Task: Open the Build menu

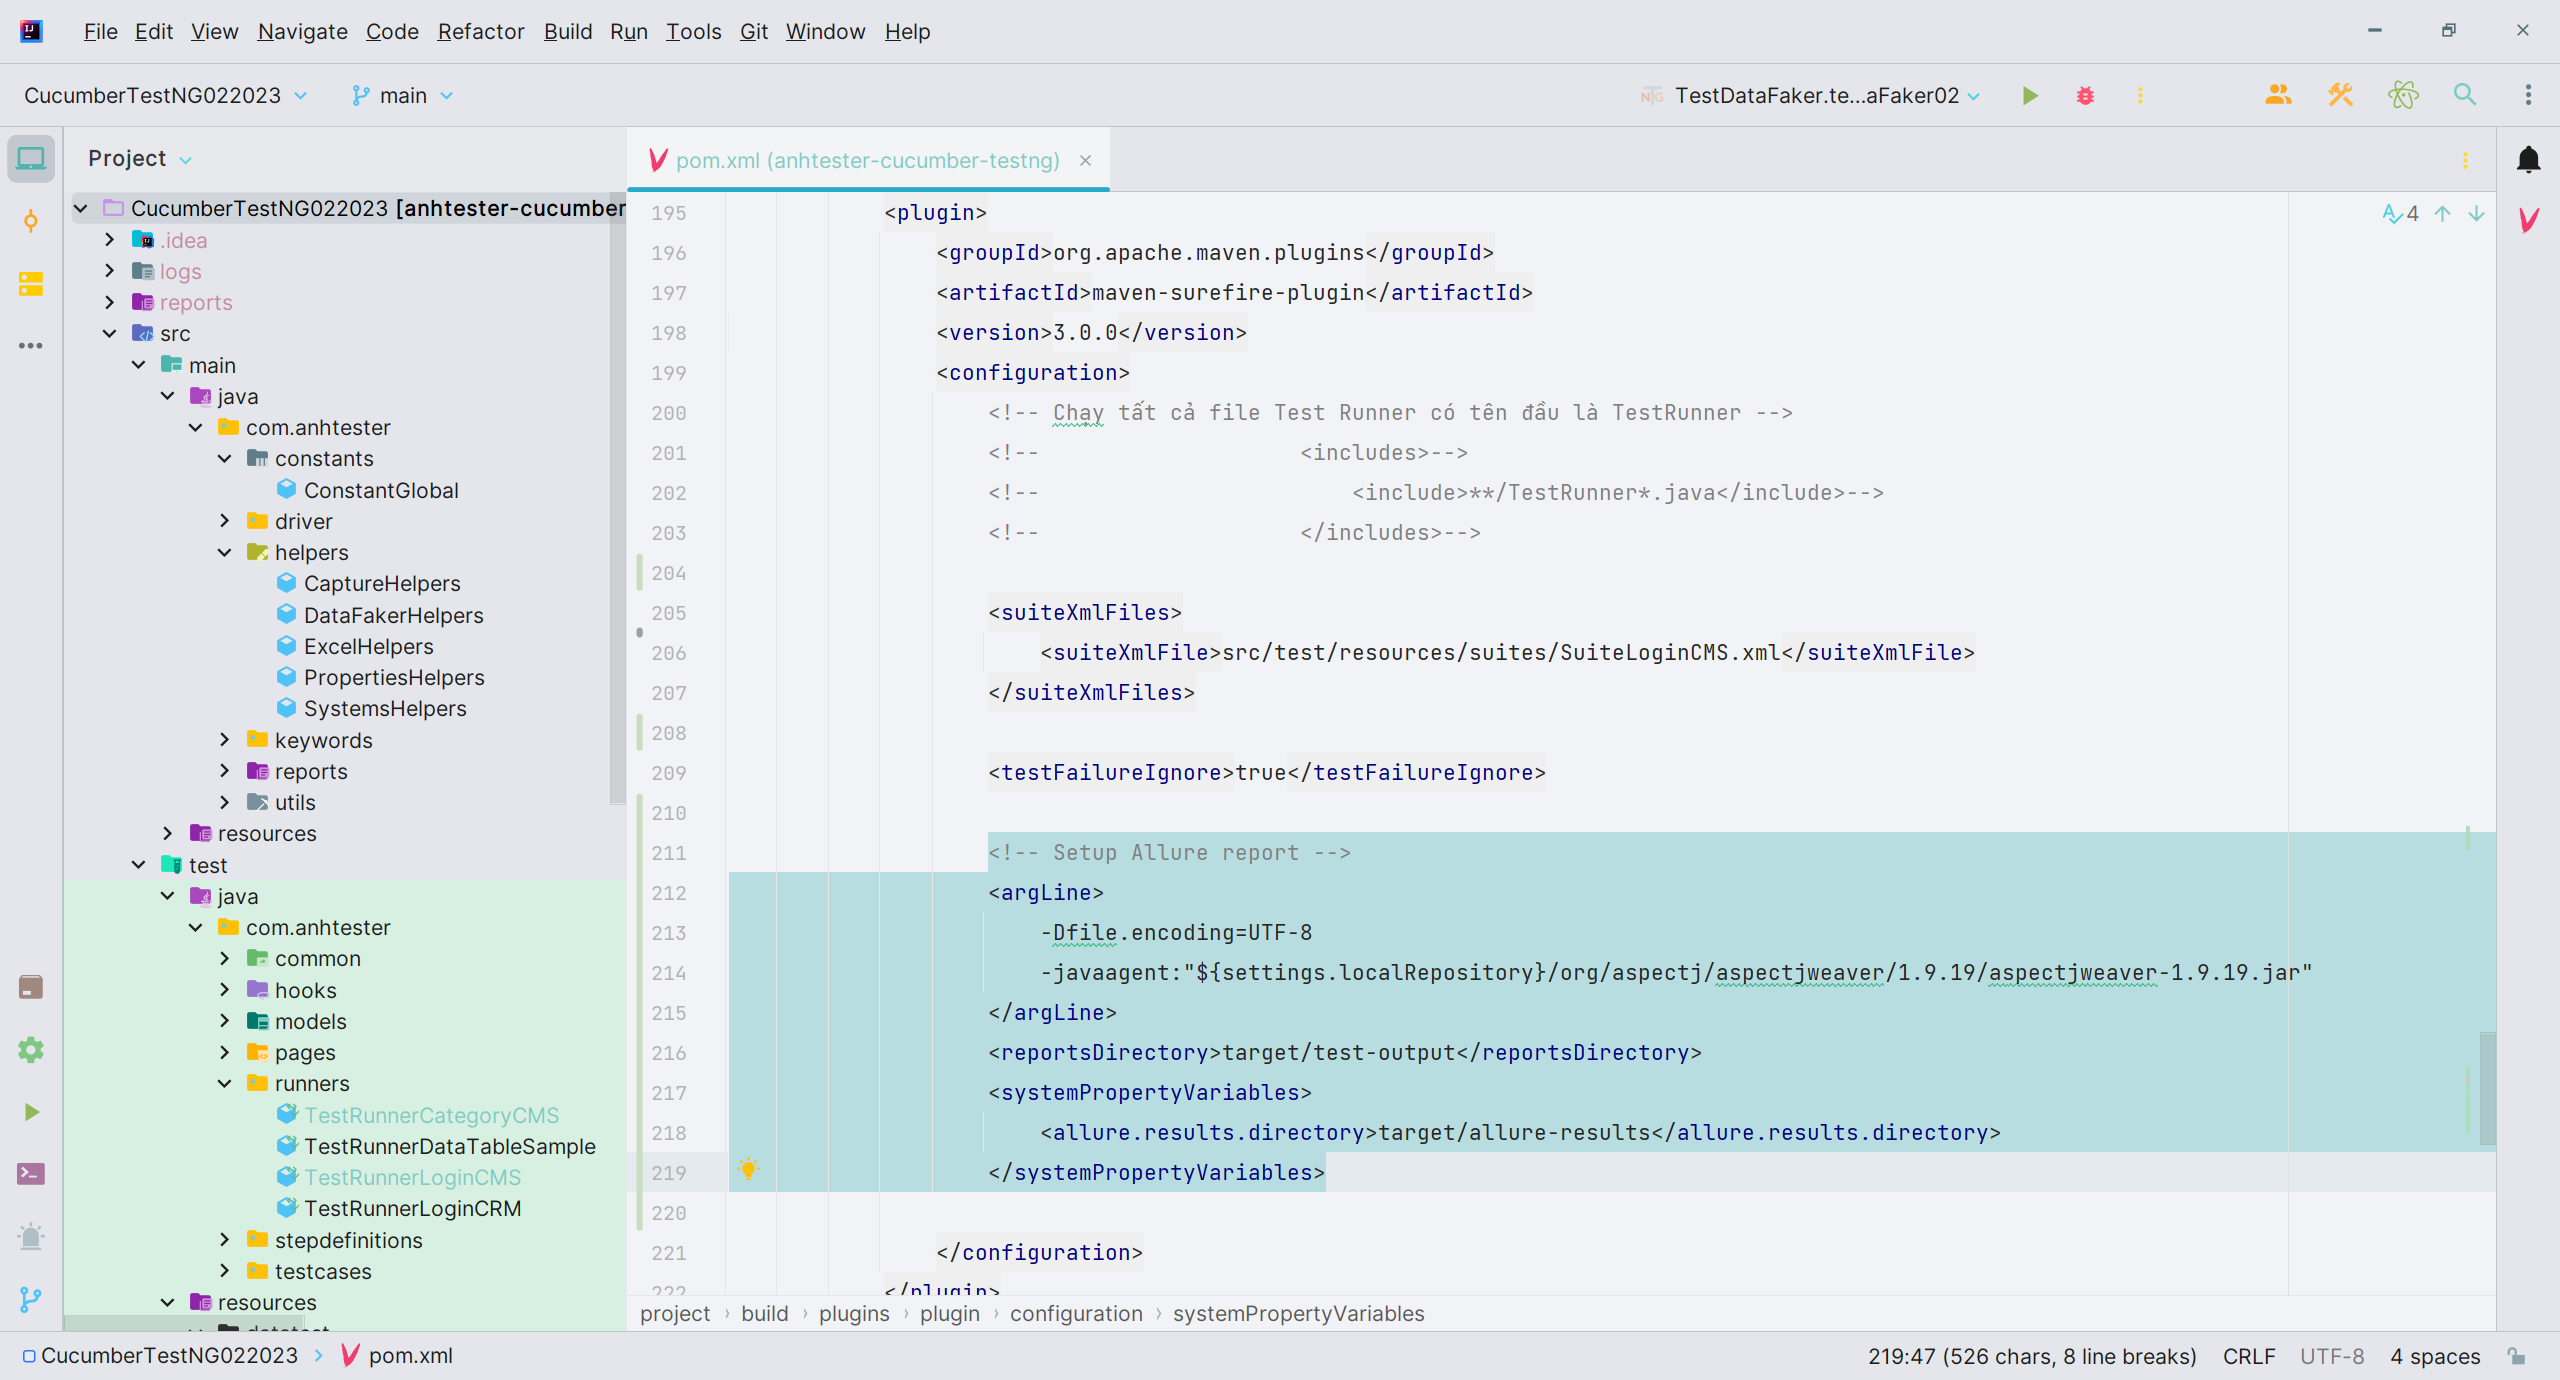Action: [567, 31]
